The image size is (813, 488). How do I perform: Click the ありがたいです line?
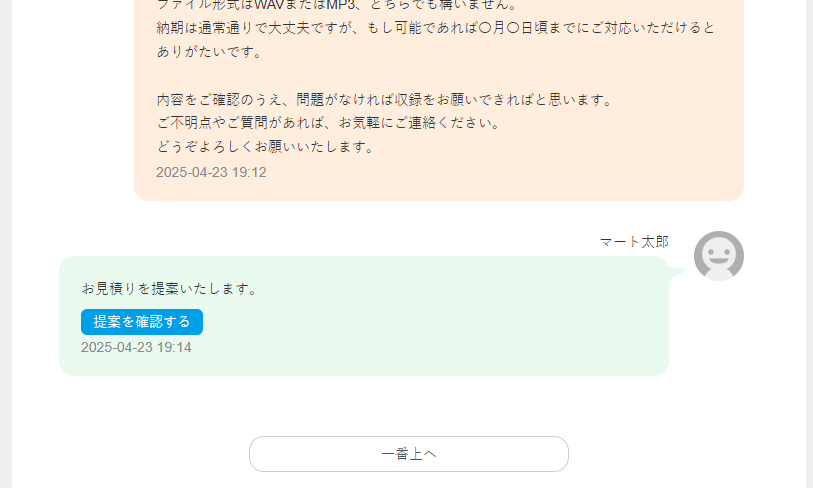[195, 51]
